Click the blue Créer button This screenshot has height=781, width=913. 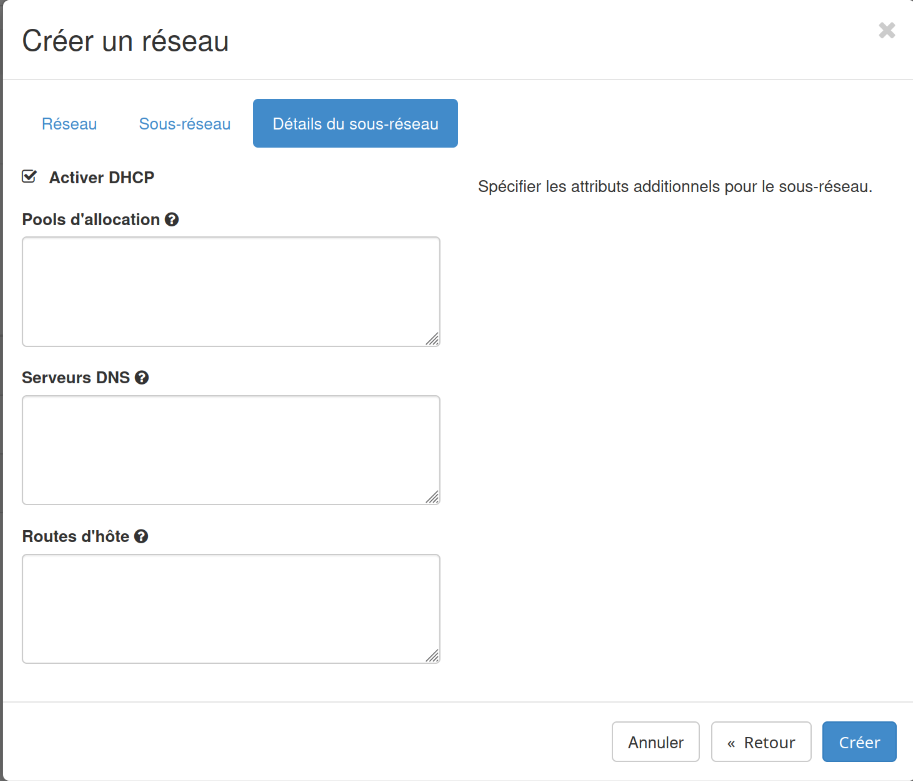pos(859,742)
